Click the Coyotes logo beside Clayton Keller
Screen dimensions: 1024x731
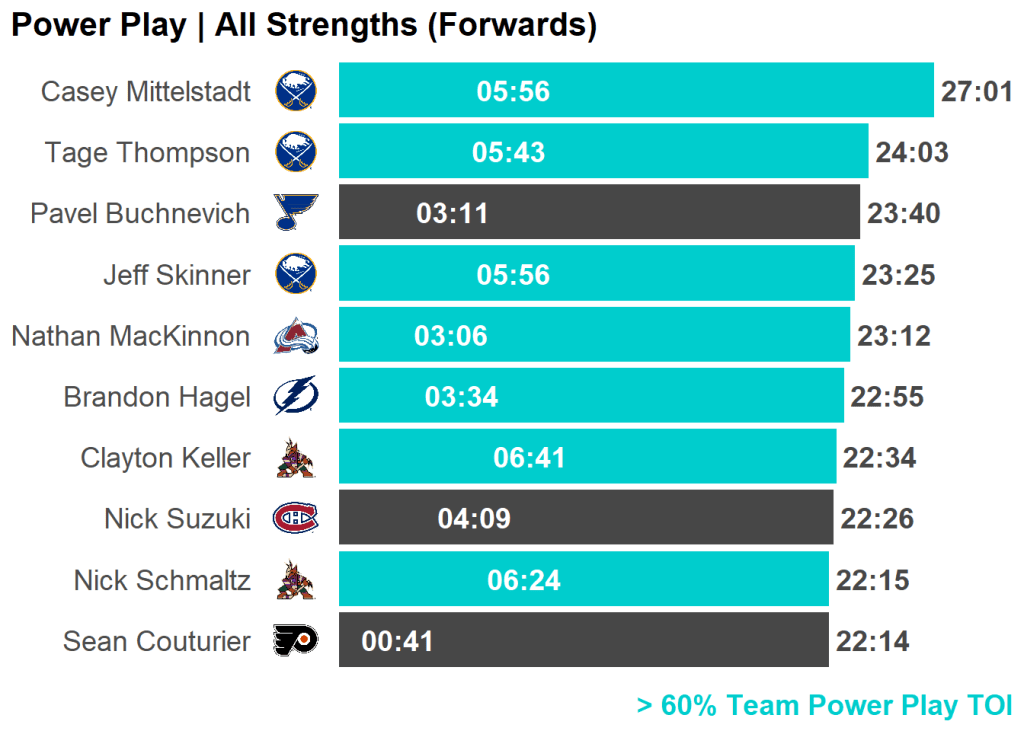click(295, 458)
